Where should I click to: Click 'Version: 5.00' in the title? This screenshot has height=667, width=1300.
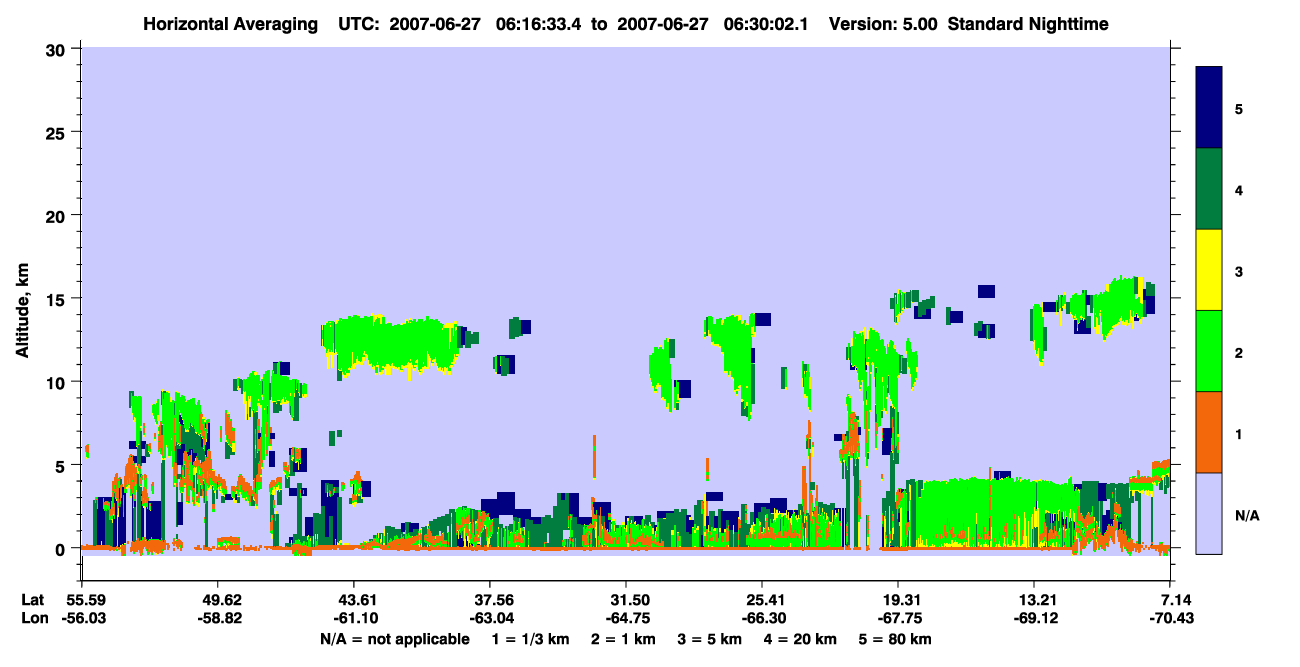[x=883, y=23]
